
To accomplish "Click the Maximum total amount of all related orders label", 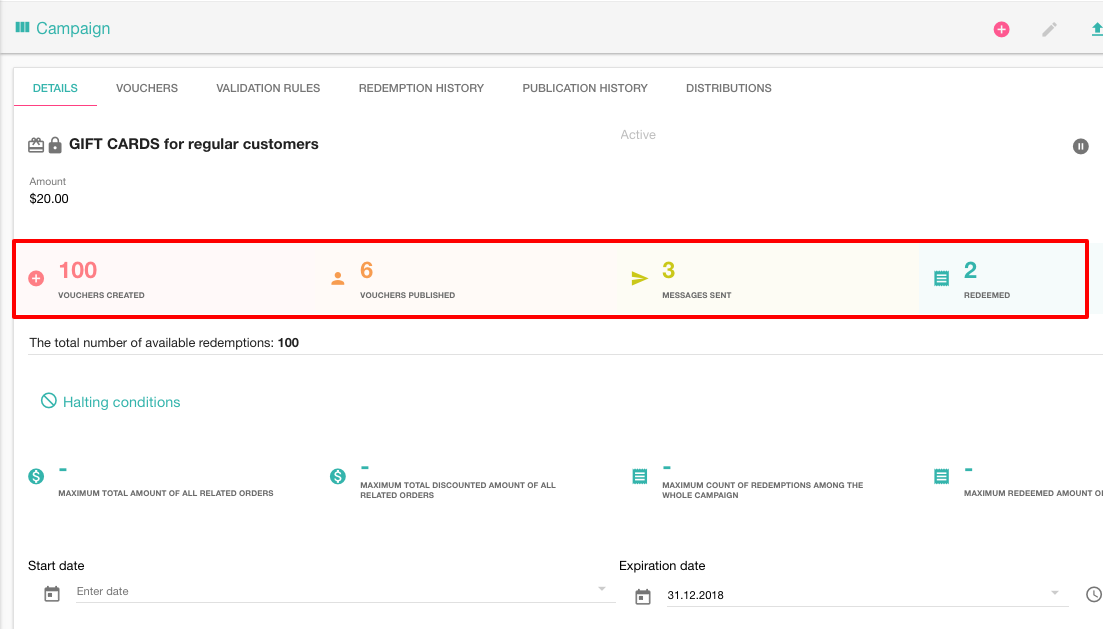I will [x=166, y=493].
